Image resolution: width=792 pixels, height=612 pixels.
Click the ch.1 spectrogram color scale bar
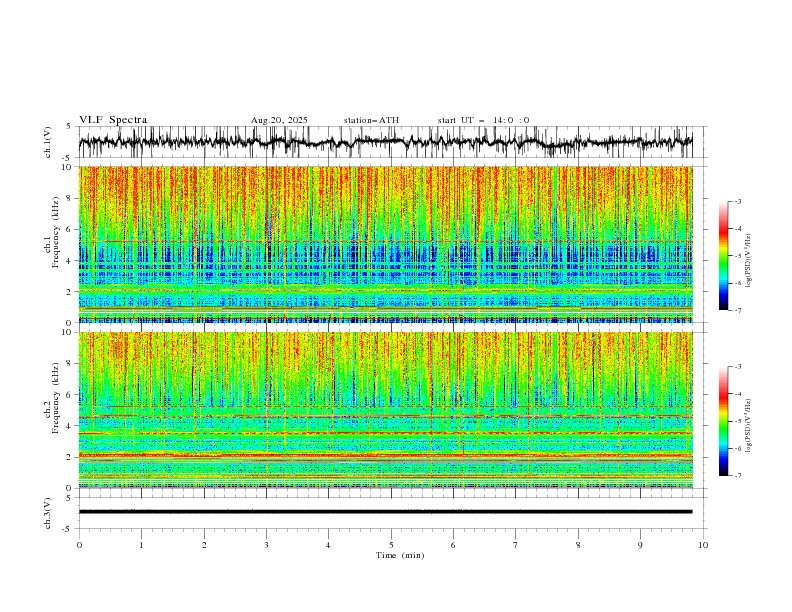click(723, 256)
